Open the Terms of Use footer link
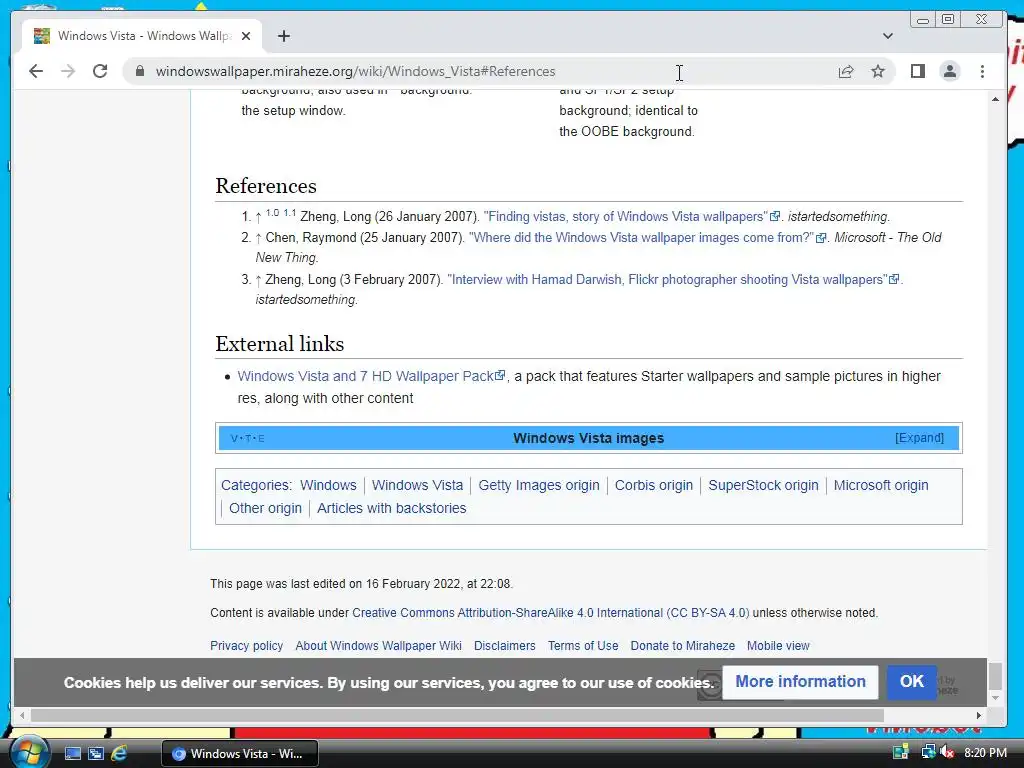This screenshot has width=1024, height=768. 583,645
